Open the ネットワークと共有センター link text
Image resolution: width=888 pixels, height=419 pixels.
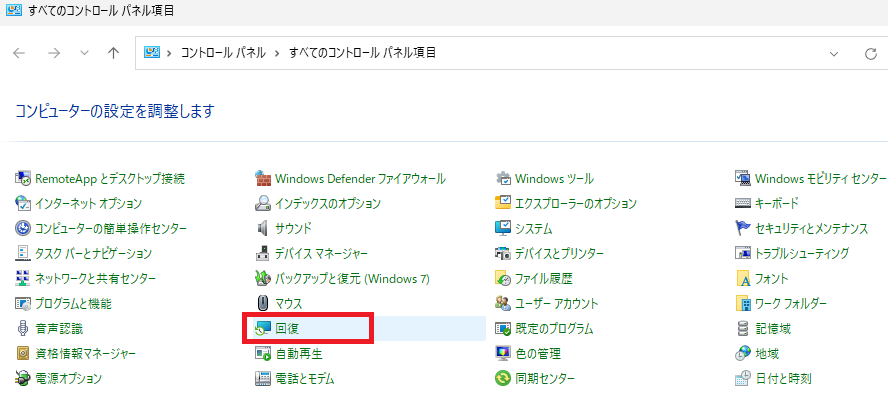tap(95, 279)
